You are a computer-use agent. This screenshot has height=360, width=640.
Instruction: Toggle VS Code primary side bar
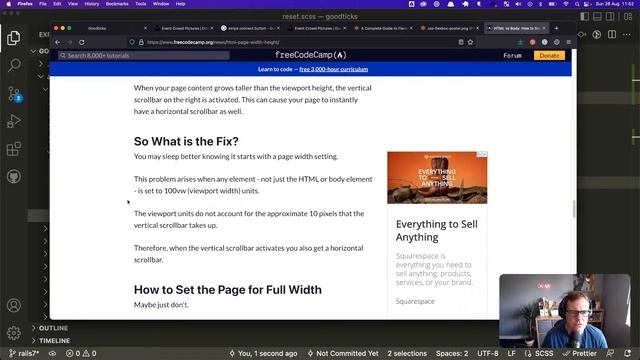click(584, 16)
